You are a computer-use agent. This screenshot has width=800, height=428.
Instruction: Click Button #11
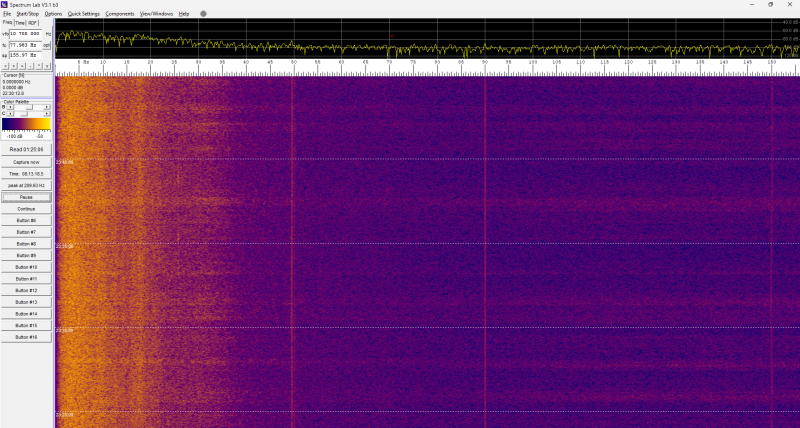(x=26, y=279)
